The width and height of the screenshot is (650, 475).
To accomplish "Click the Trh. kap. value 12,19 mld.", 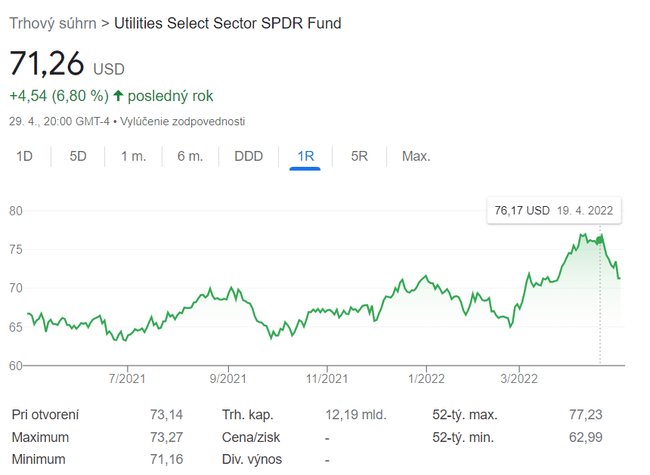I will point(355,414).
